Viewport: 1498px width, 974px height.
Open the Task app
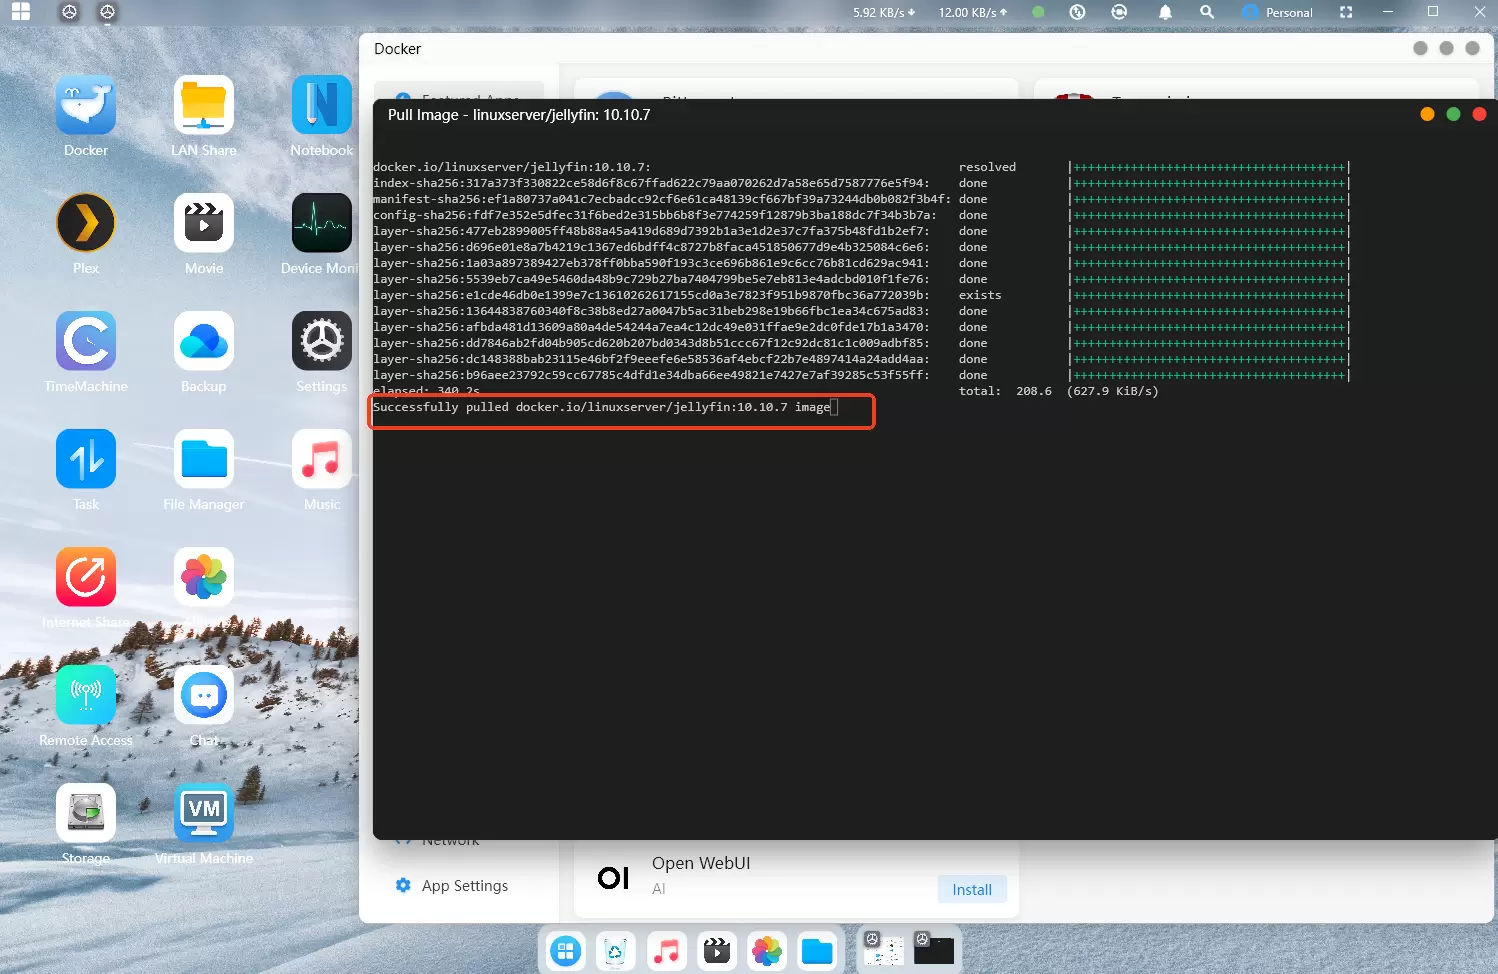pyautogui.click(x=86, y=459)
